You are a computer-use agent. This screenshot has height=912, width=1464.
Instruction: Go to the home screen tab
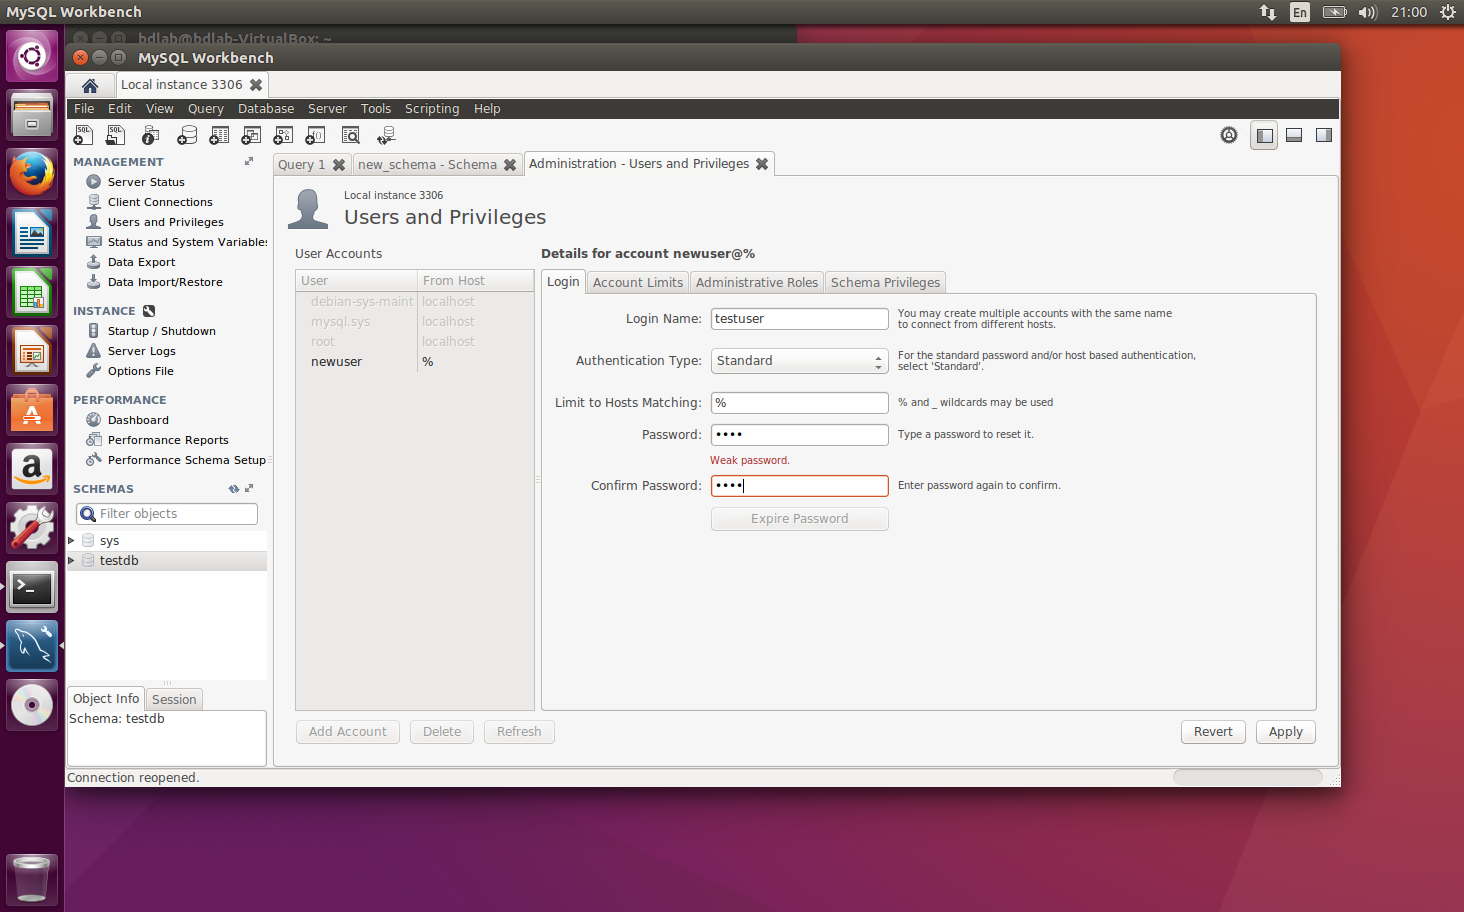point(90,85)
